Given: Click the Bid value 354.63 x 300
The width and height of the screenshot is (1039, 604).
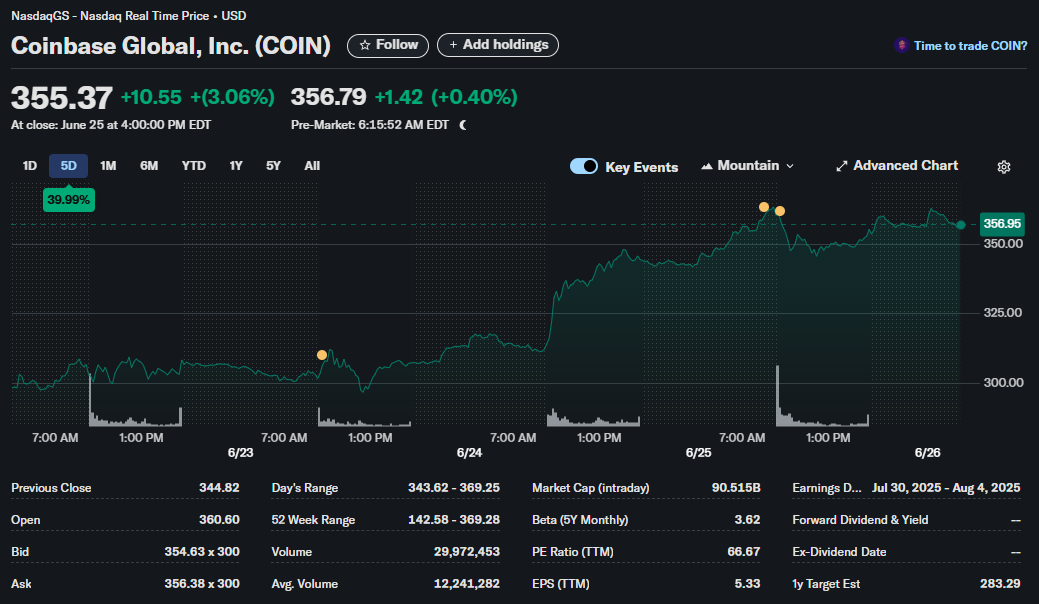Looking at the screenshot, I should coord(202,552).
